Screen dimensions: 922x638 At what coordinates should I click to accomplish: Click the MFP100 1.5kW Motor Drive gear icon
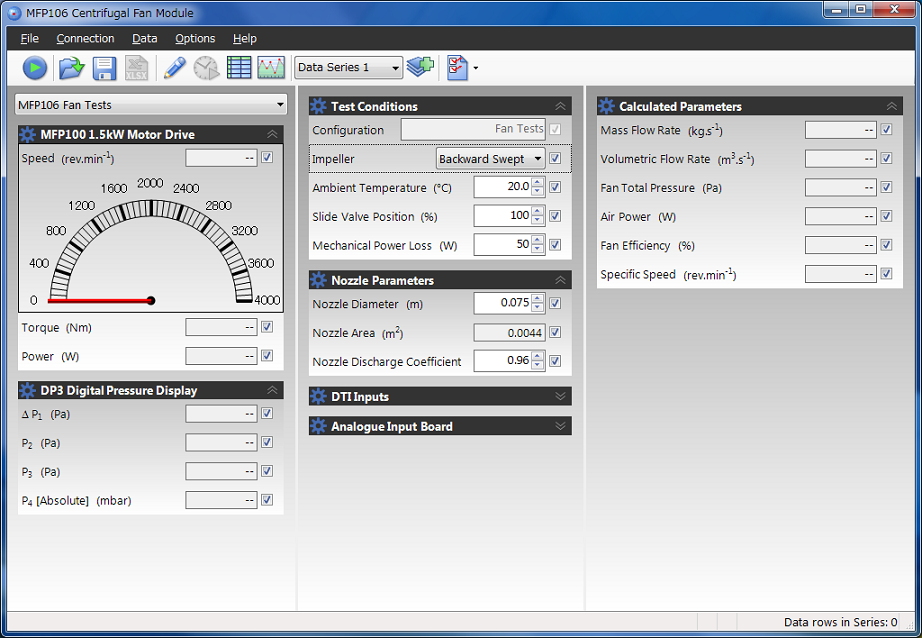pyautogui.click(x=28, y=135)
